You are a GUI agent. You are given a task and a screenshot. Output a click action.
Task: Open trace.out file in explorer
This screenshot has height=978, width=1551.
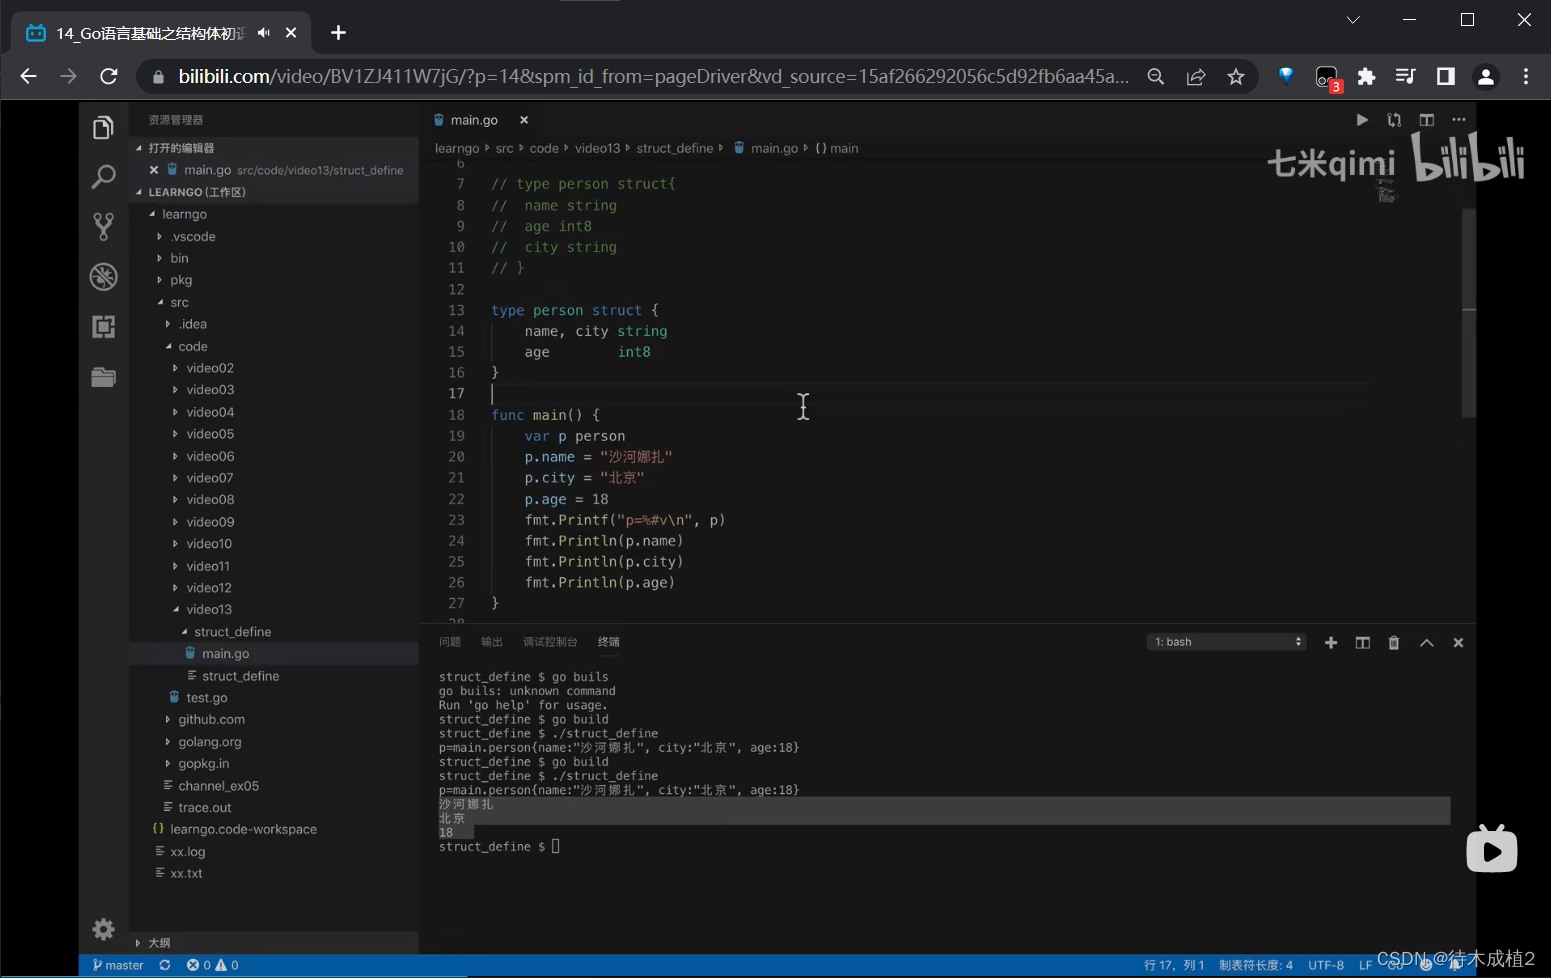[x=204, y=808]
